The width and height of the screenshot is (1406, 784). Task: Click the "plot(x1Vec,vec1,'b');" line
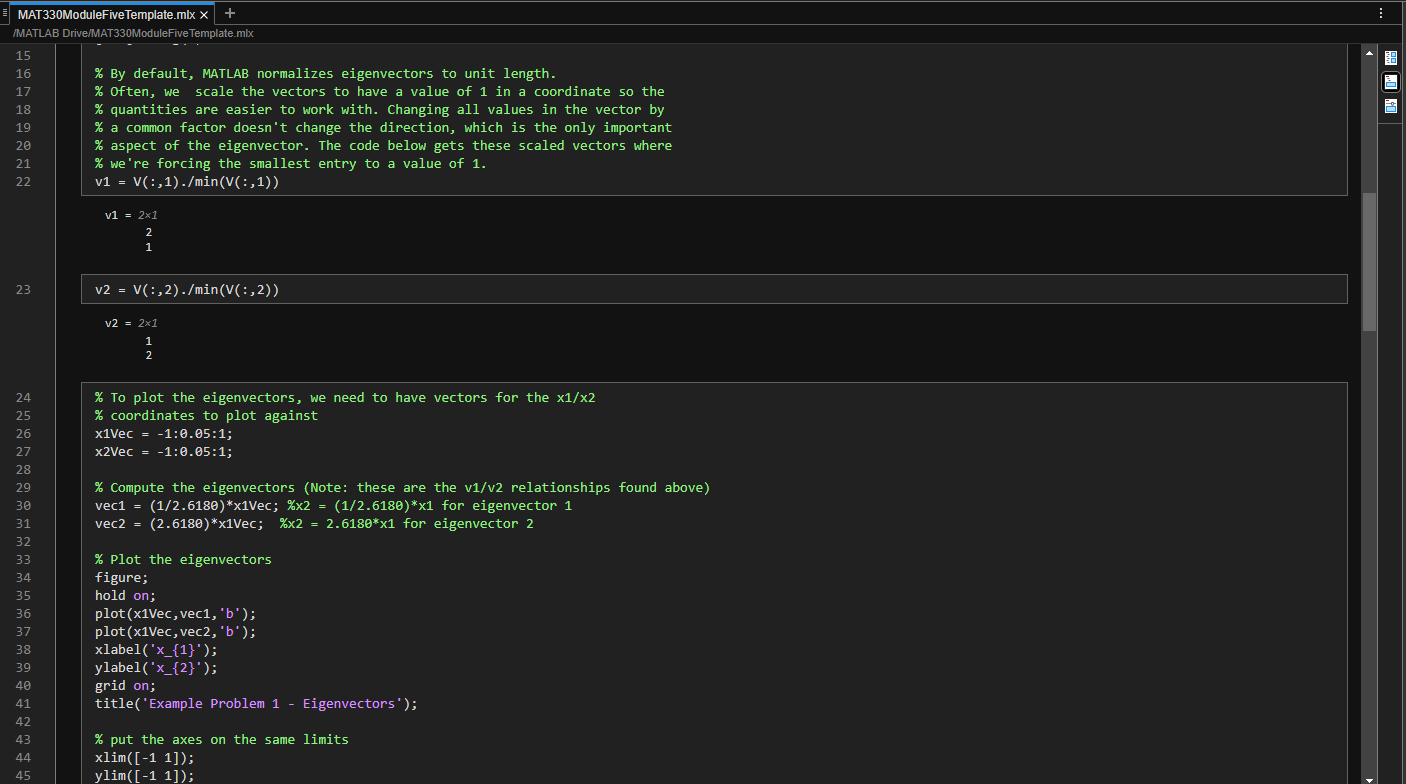click(176, 614)
